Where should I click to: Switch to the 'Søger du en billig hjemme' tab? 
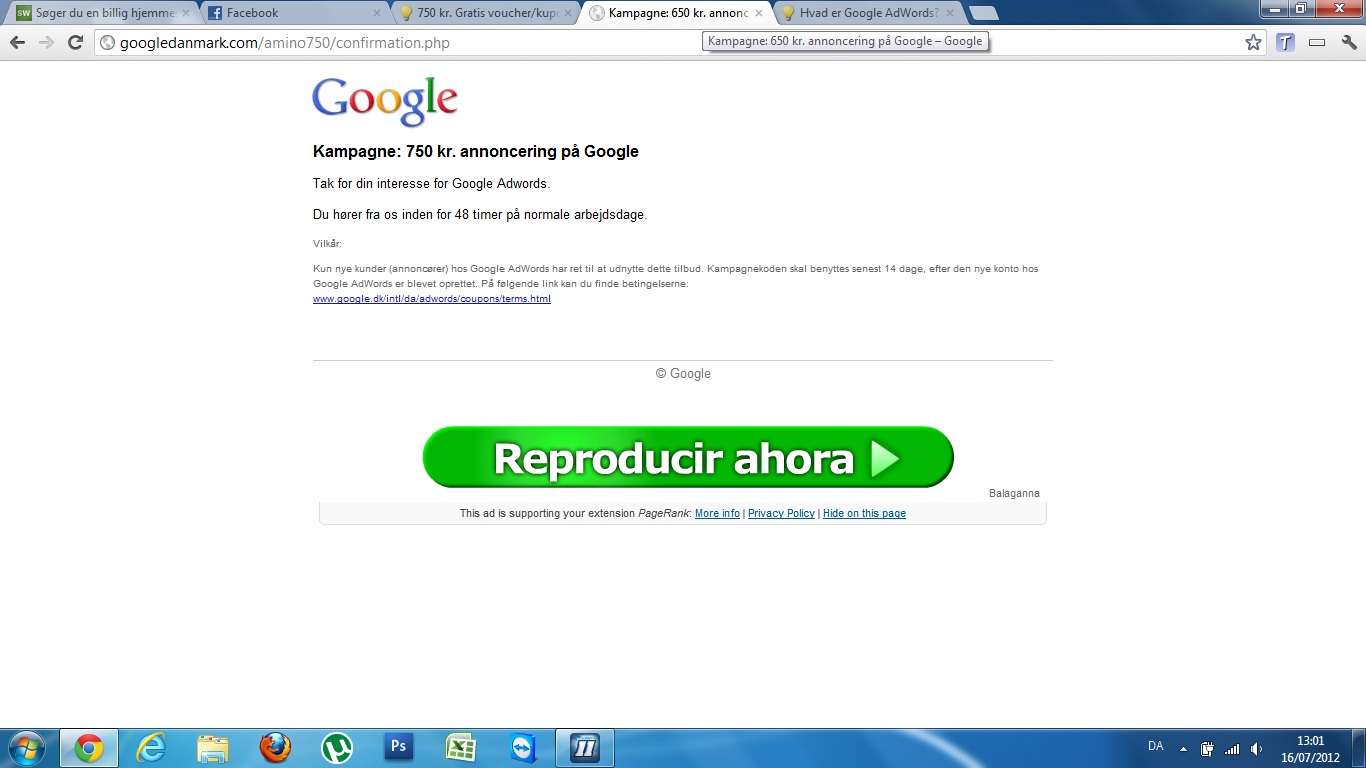(100, 13)
